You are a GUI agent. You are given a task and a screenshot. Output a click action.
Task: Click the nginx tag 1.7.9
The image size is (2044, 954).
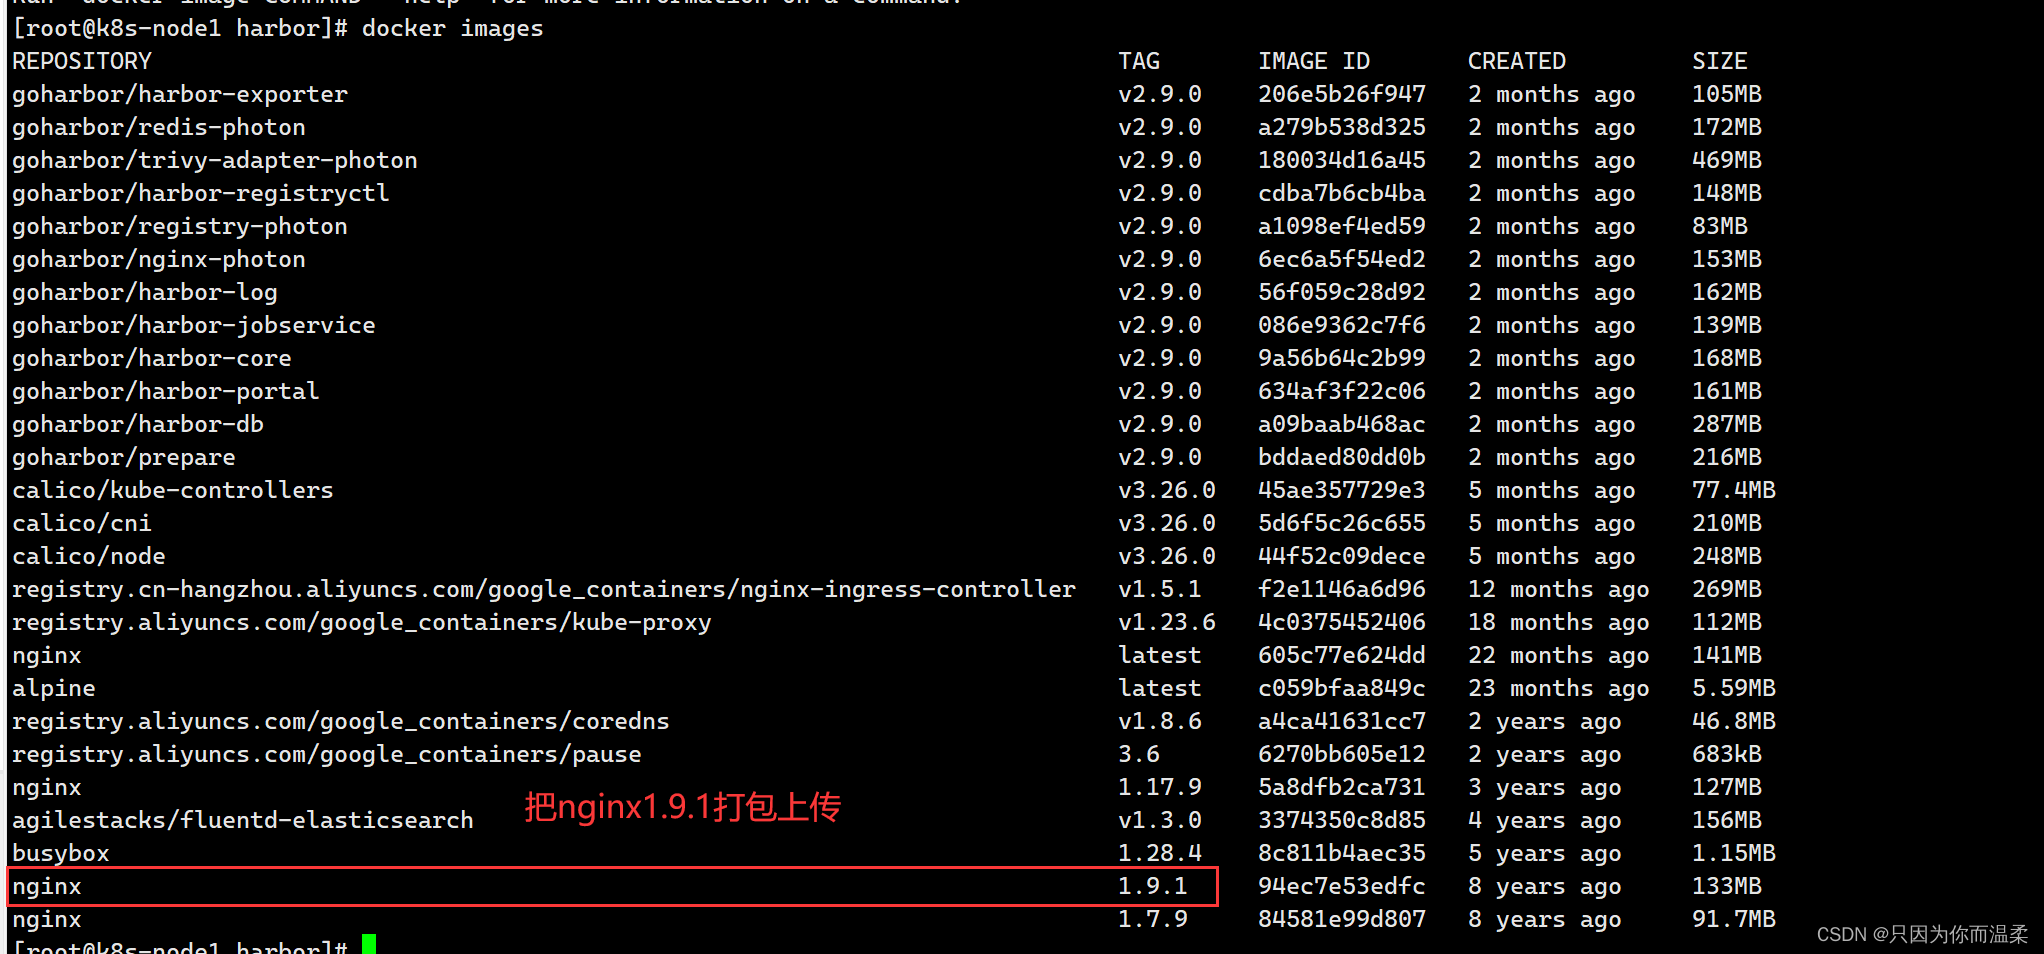[x=1153, y=920]
